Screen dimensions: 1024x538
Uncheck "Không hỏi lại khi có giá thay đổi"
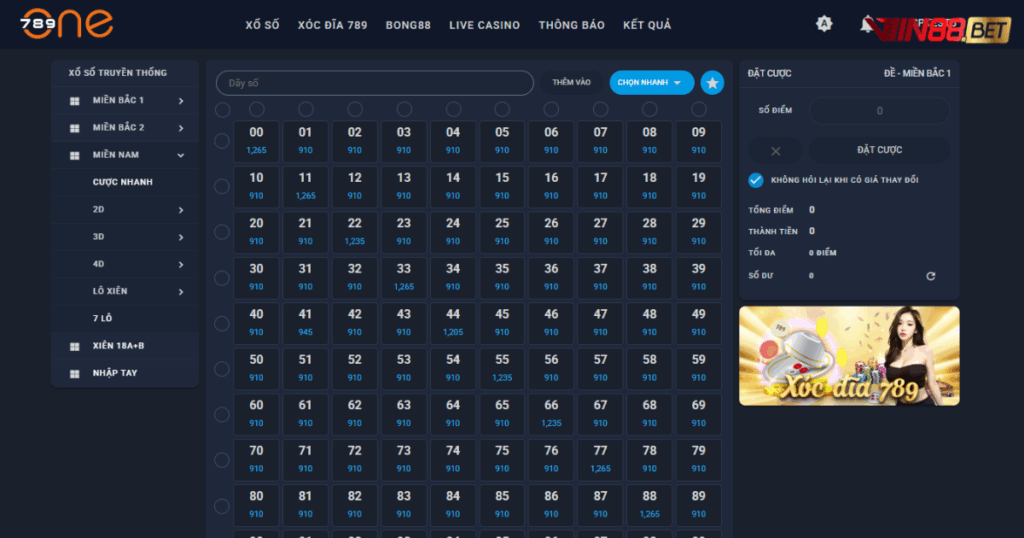(756, 180)
